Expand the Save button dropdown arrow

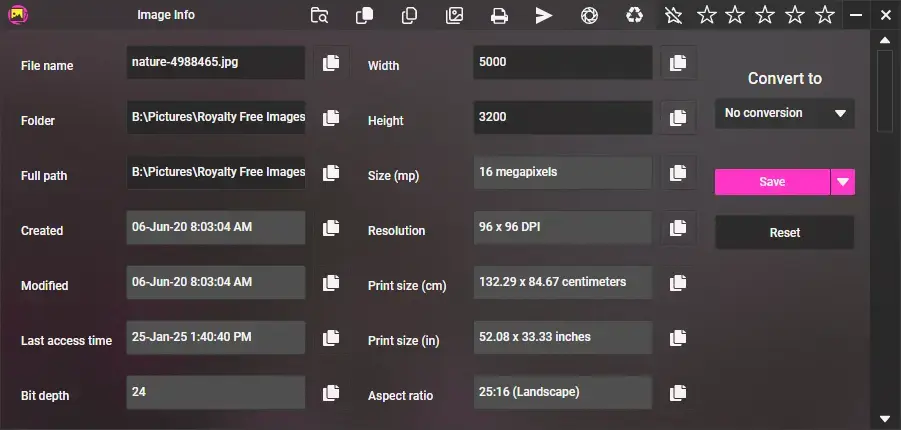click(843, 182)
